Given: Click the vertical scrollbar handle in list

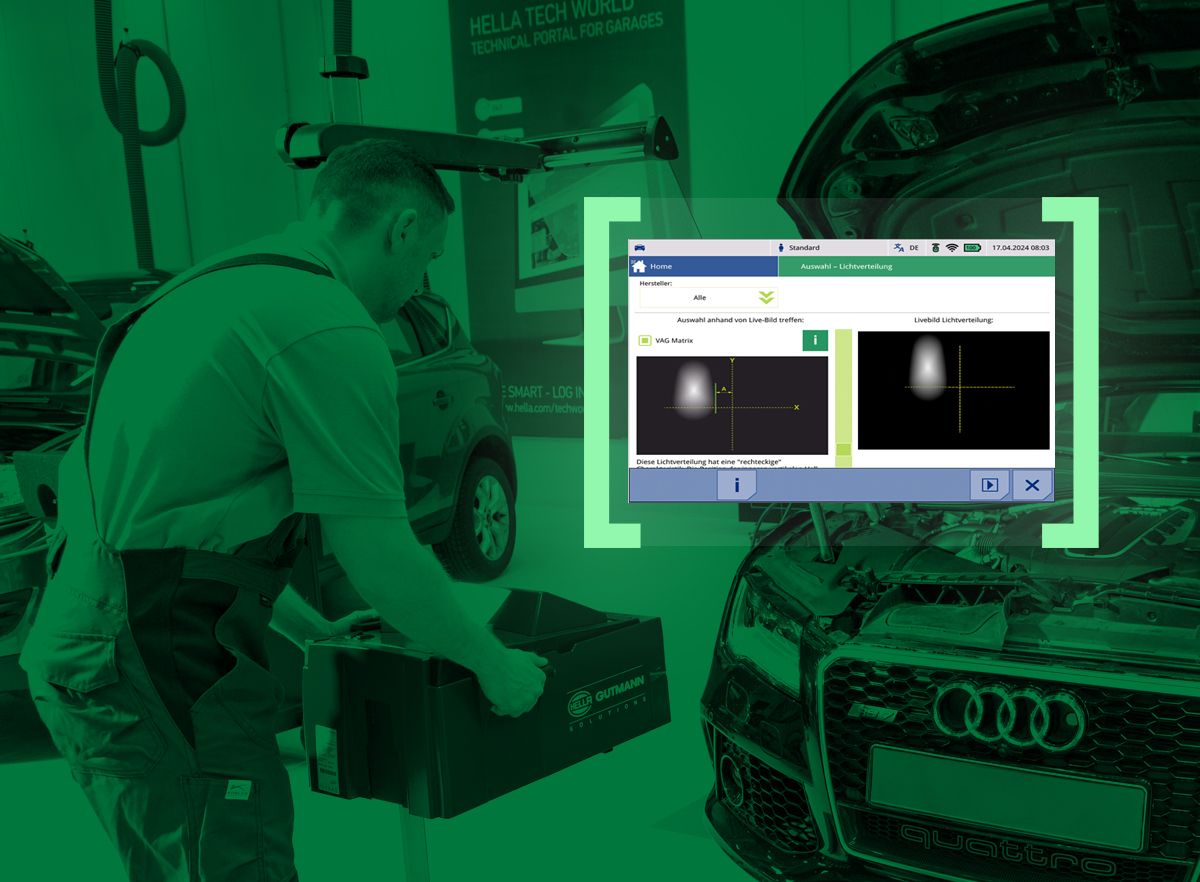Looking at the screenshot, I should tap(843, 450).
